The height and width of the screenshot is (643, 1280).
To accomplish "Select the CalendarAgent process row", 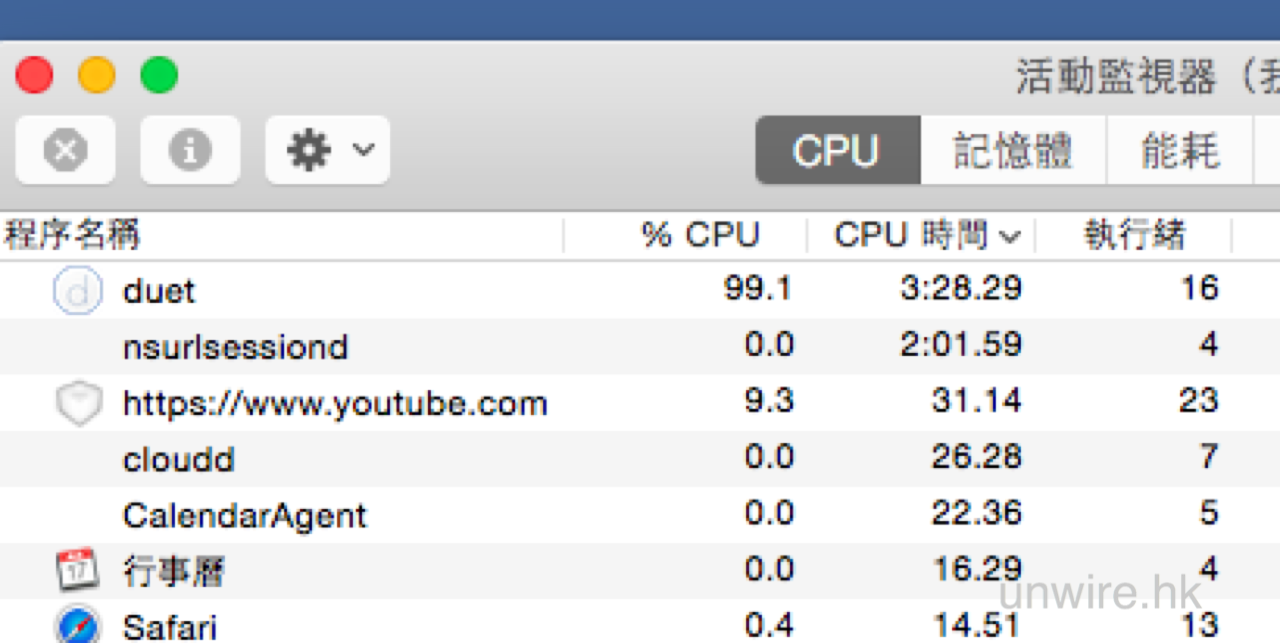I will pos(244,516).
